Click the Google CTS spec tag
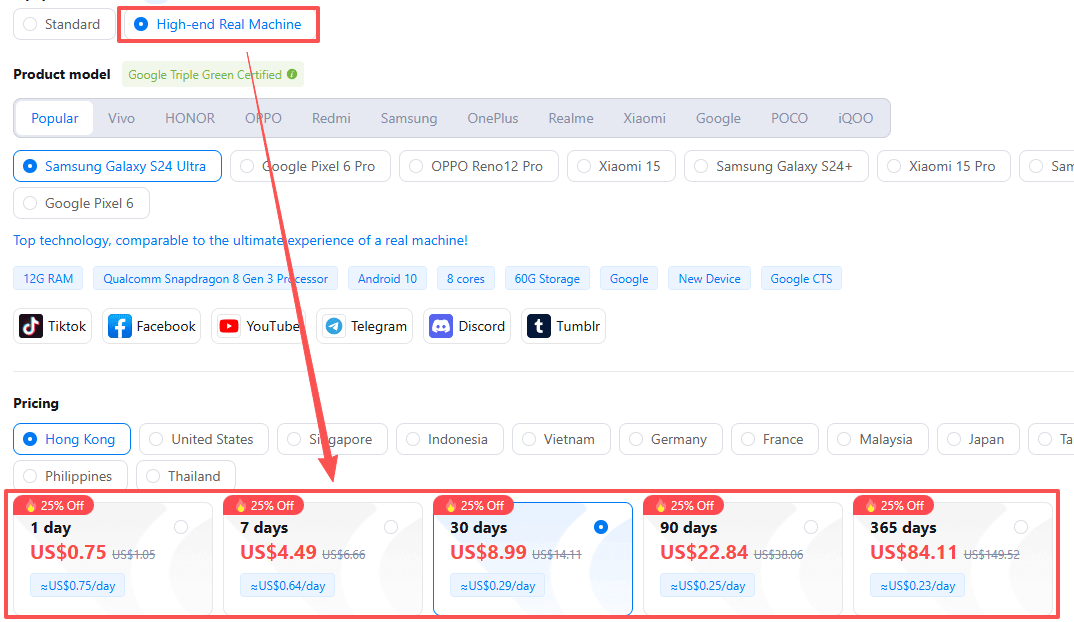 801,279
